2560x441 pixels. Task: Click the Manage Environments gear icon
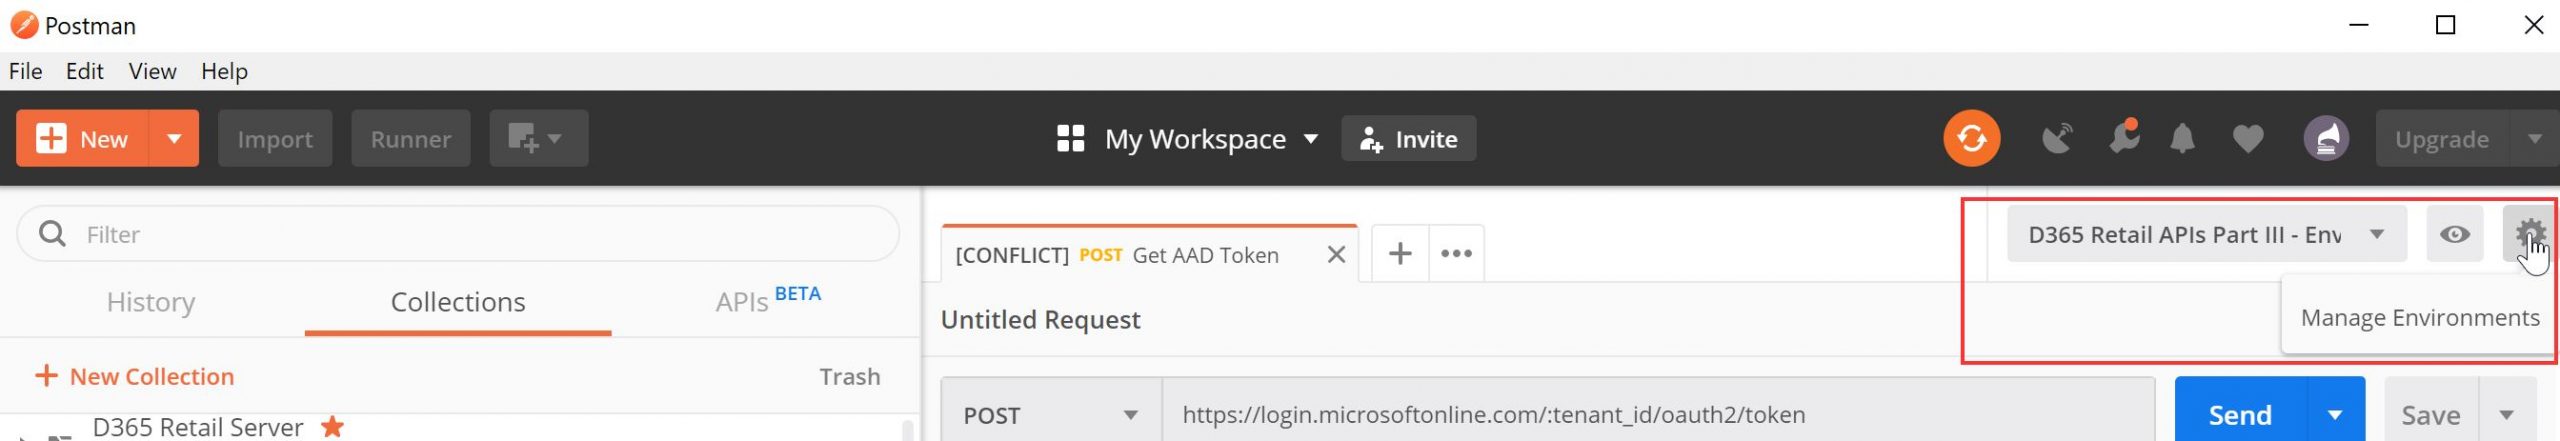pyautogui.click(x=2530, y=234)
